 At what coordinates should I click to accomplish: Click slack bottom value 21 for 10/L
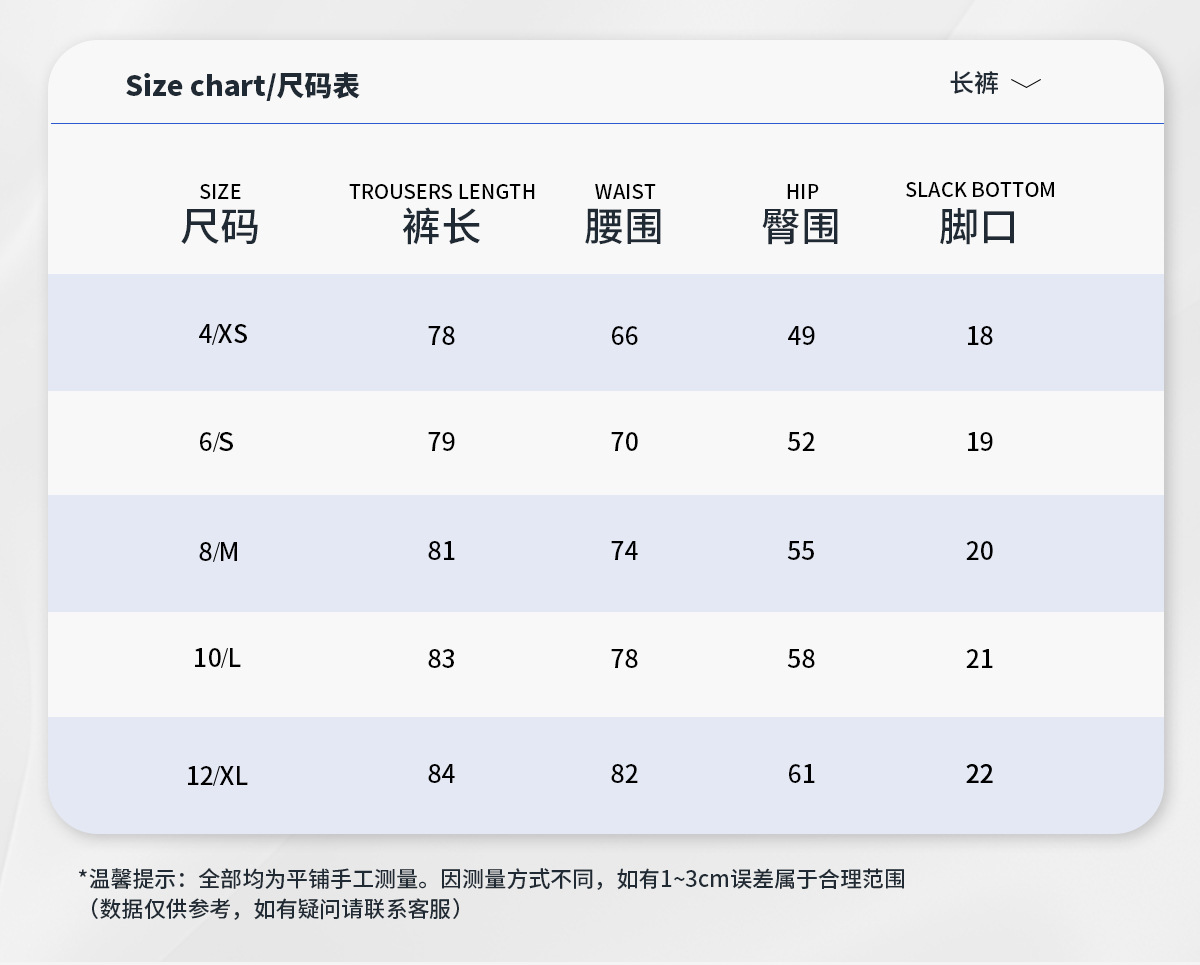(x=980, y=659)
